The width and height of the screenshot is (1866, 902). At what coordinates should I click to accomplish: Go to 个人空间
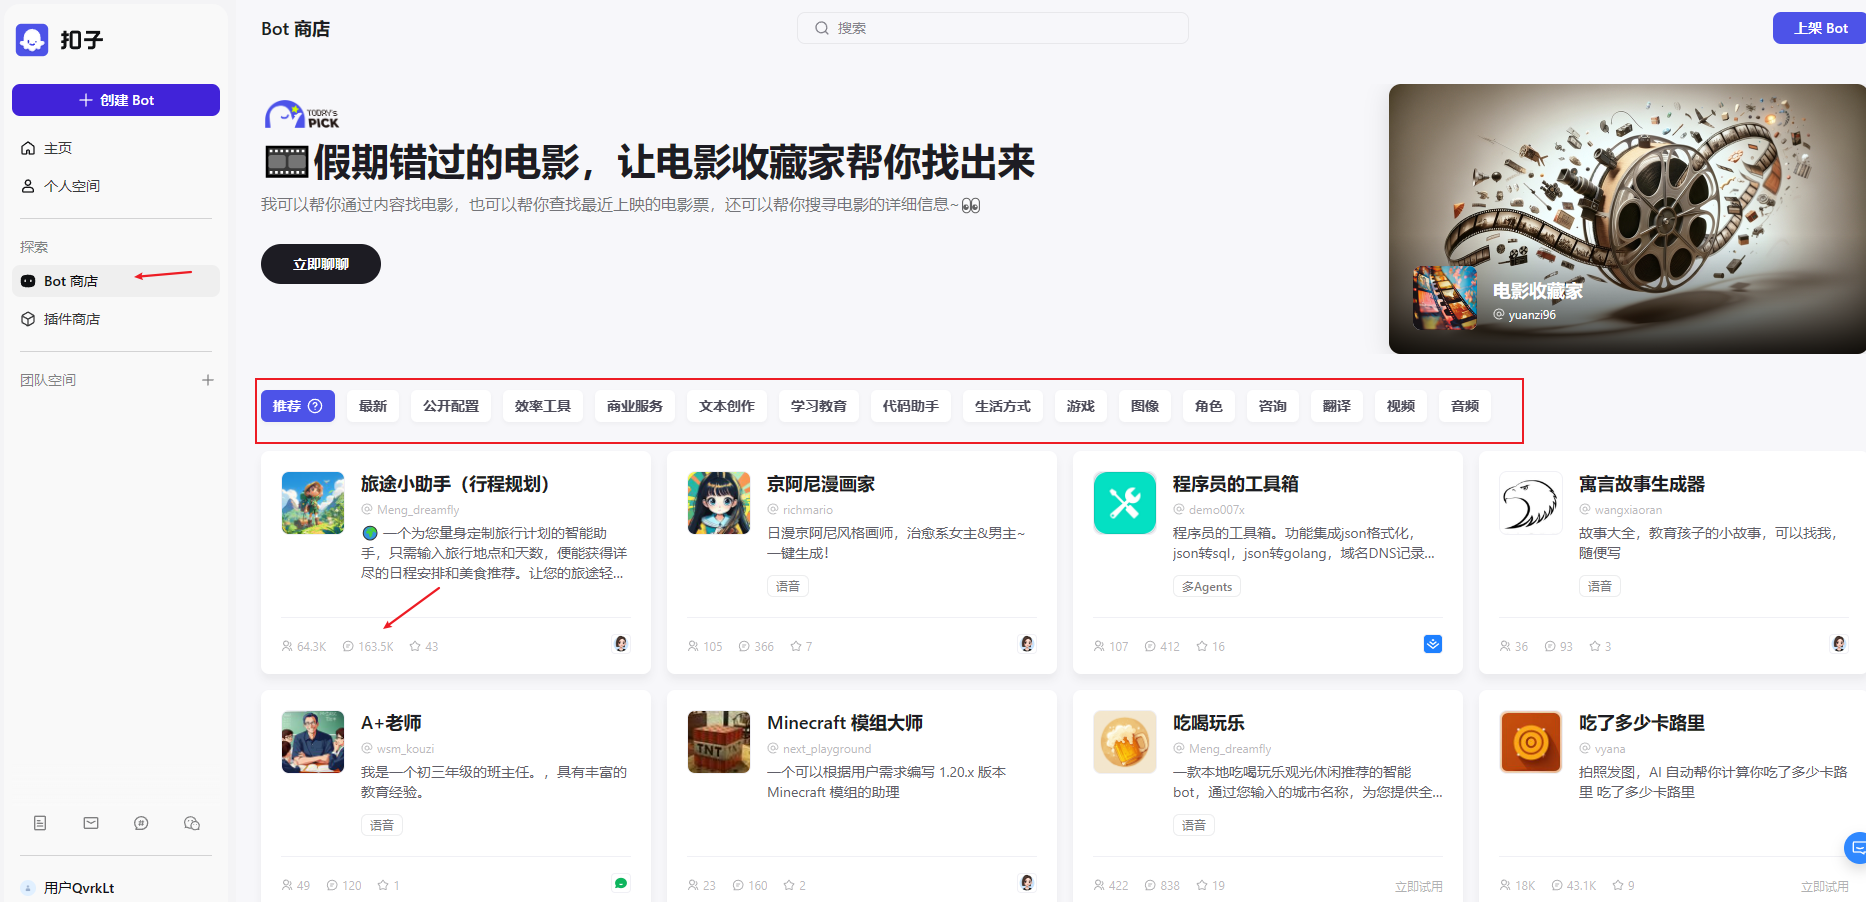click(116, 186)
